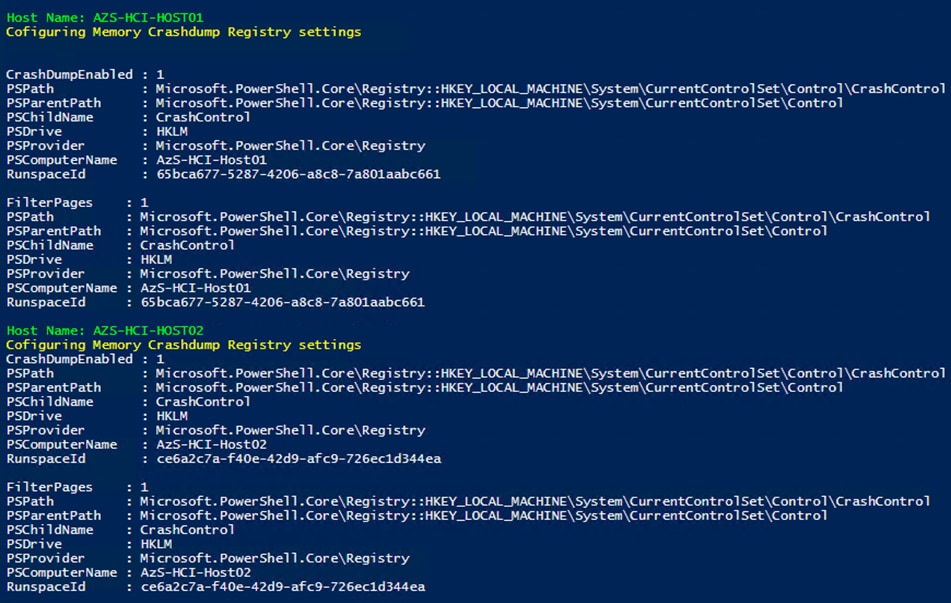Click the 'Host Name: AZS-HCI-HOST01' header line

coord(105,18)
